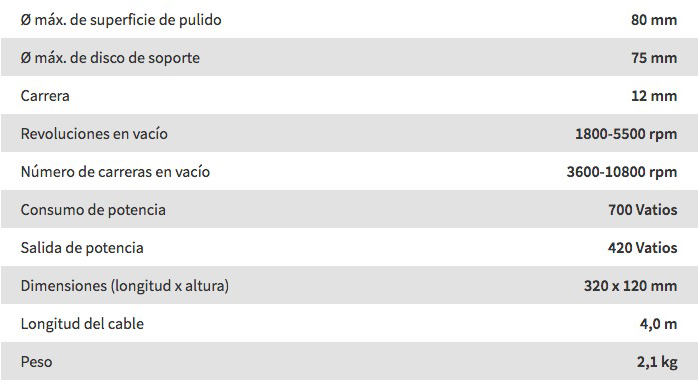This screenshot has width=699, height=381.
Task: Click the 'Ø máx. de superficie de pulido' label
Action: (121, 20)
